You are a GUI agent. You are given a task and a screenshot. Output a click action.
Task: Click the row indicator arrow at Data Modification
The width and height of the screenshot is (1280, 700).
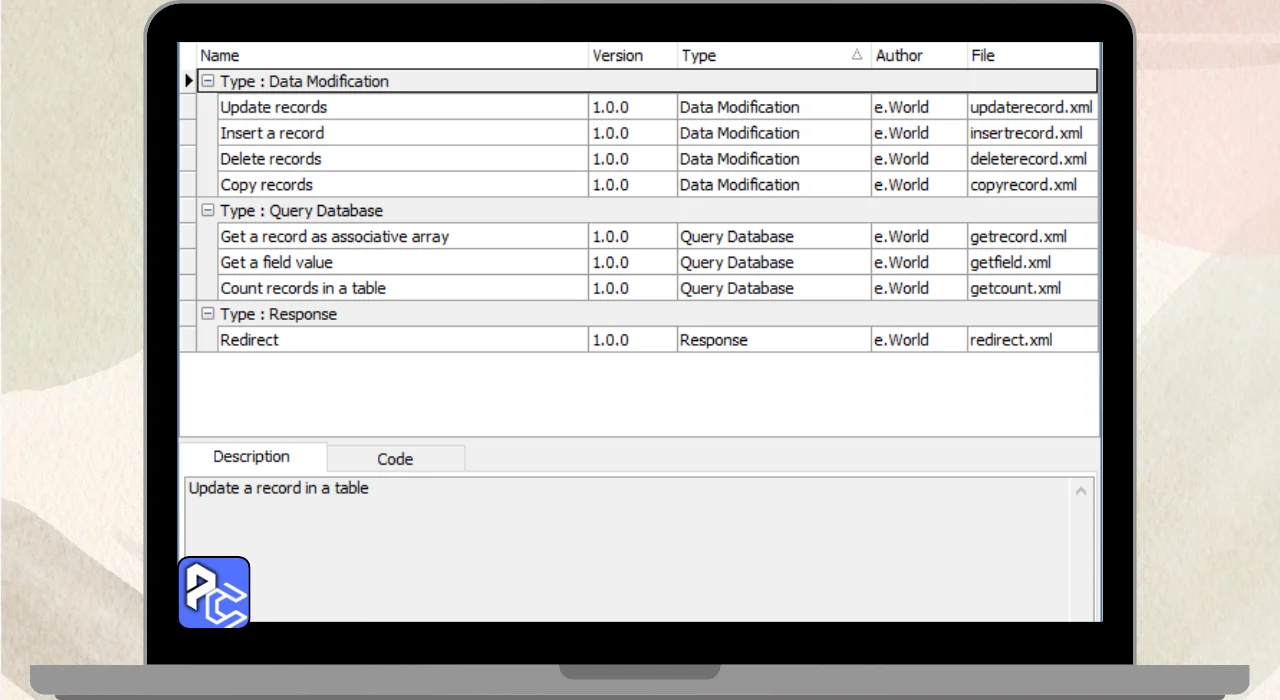[189, 82]
